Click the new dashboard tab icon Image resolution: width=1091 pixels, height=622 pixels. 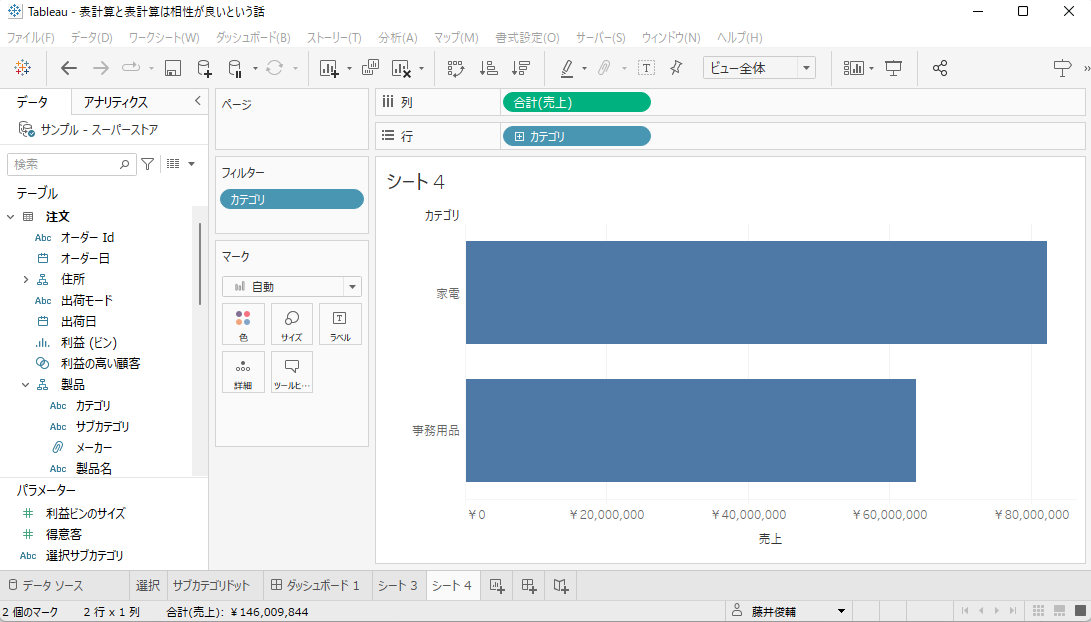tap(530, 586)
